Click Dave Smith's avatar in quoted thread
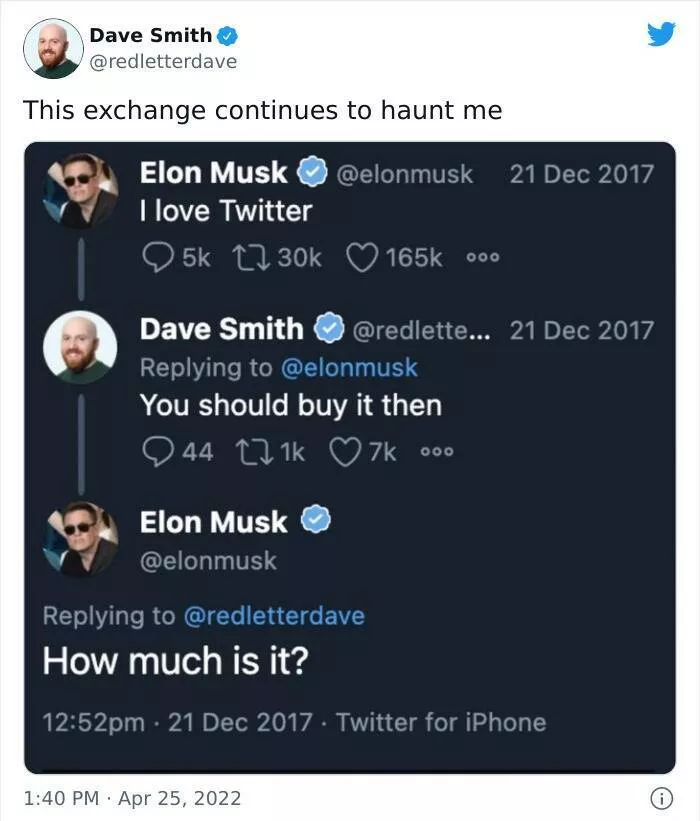 click(80, 347)
